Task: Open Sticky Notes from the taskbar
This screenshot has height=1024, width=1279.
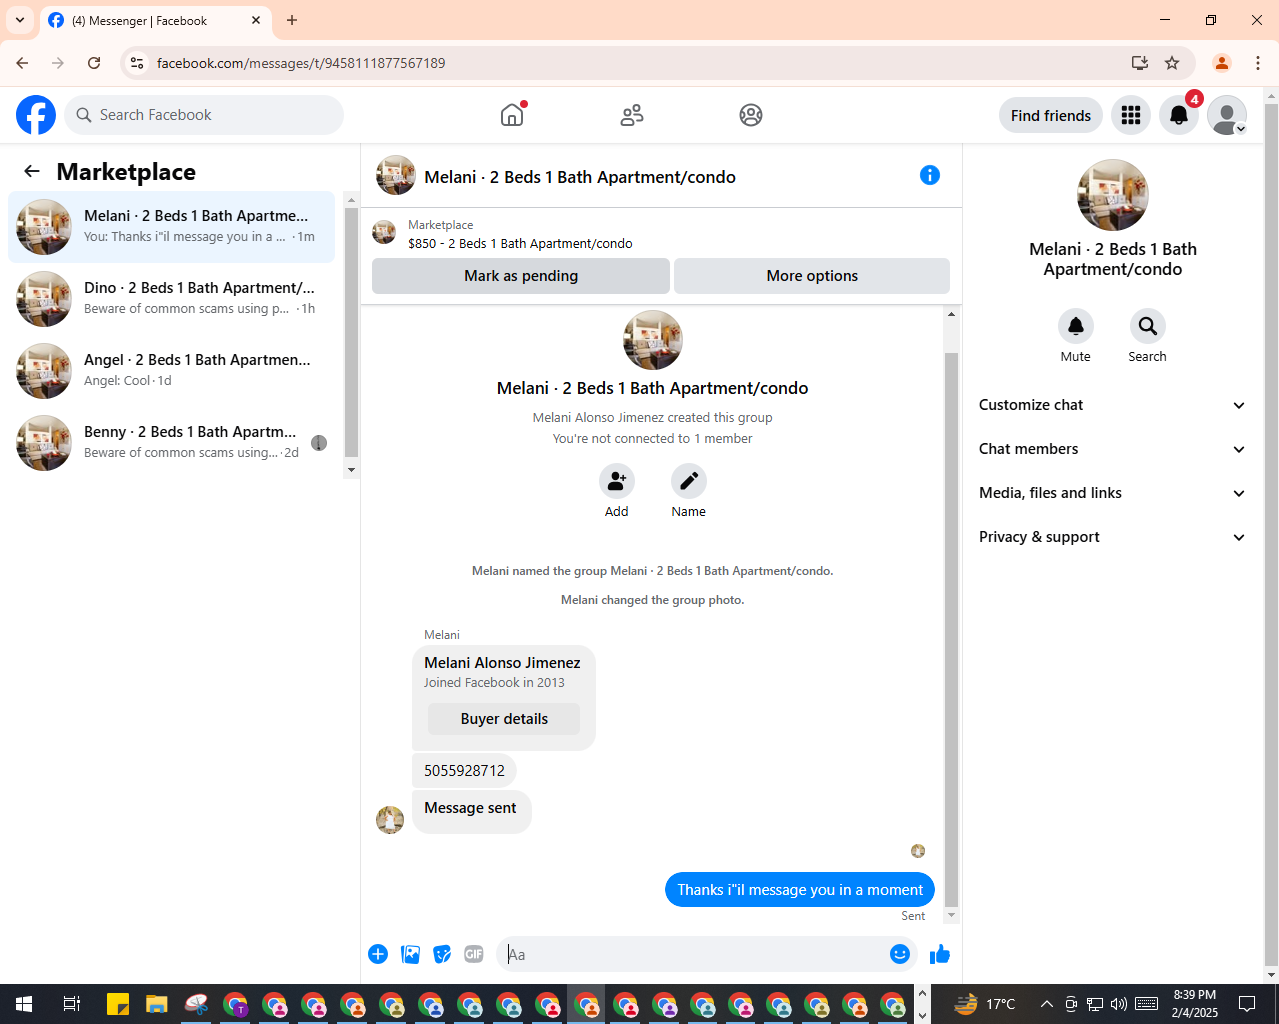Action: [118, 1004]
